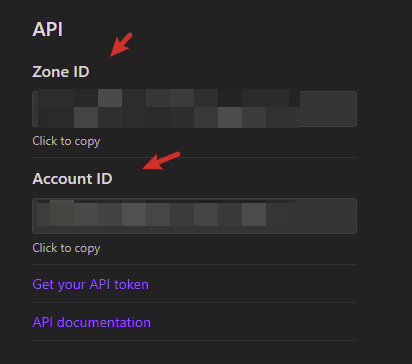The width and height of the screenshot is (412, 364).
Task: Open the API documentation link
Action: [91, 322]
